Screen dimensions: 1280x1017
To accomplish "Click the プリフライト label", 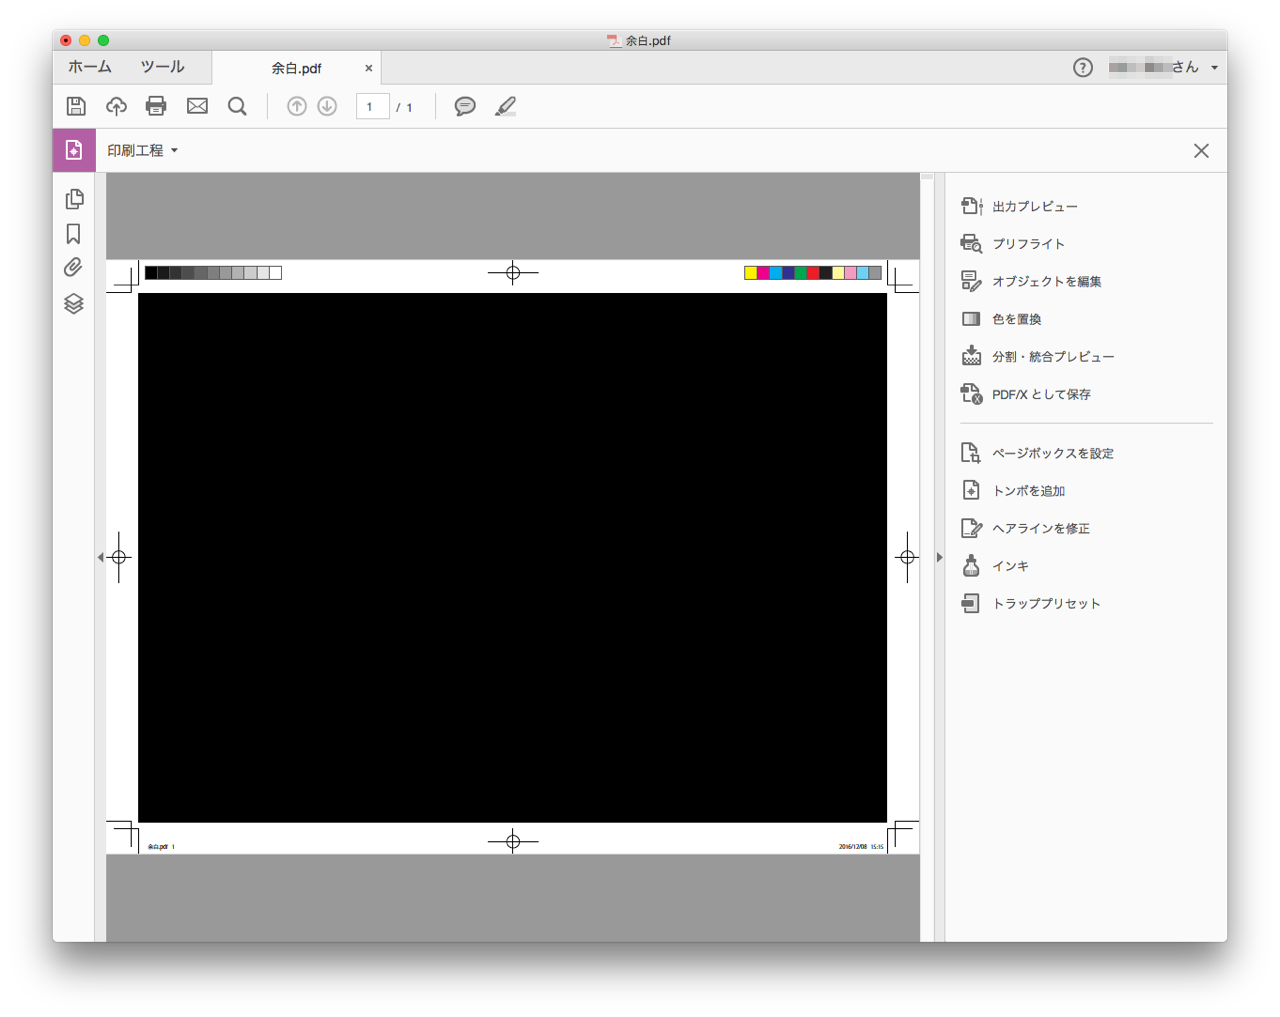I will pos(1028,243).
